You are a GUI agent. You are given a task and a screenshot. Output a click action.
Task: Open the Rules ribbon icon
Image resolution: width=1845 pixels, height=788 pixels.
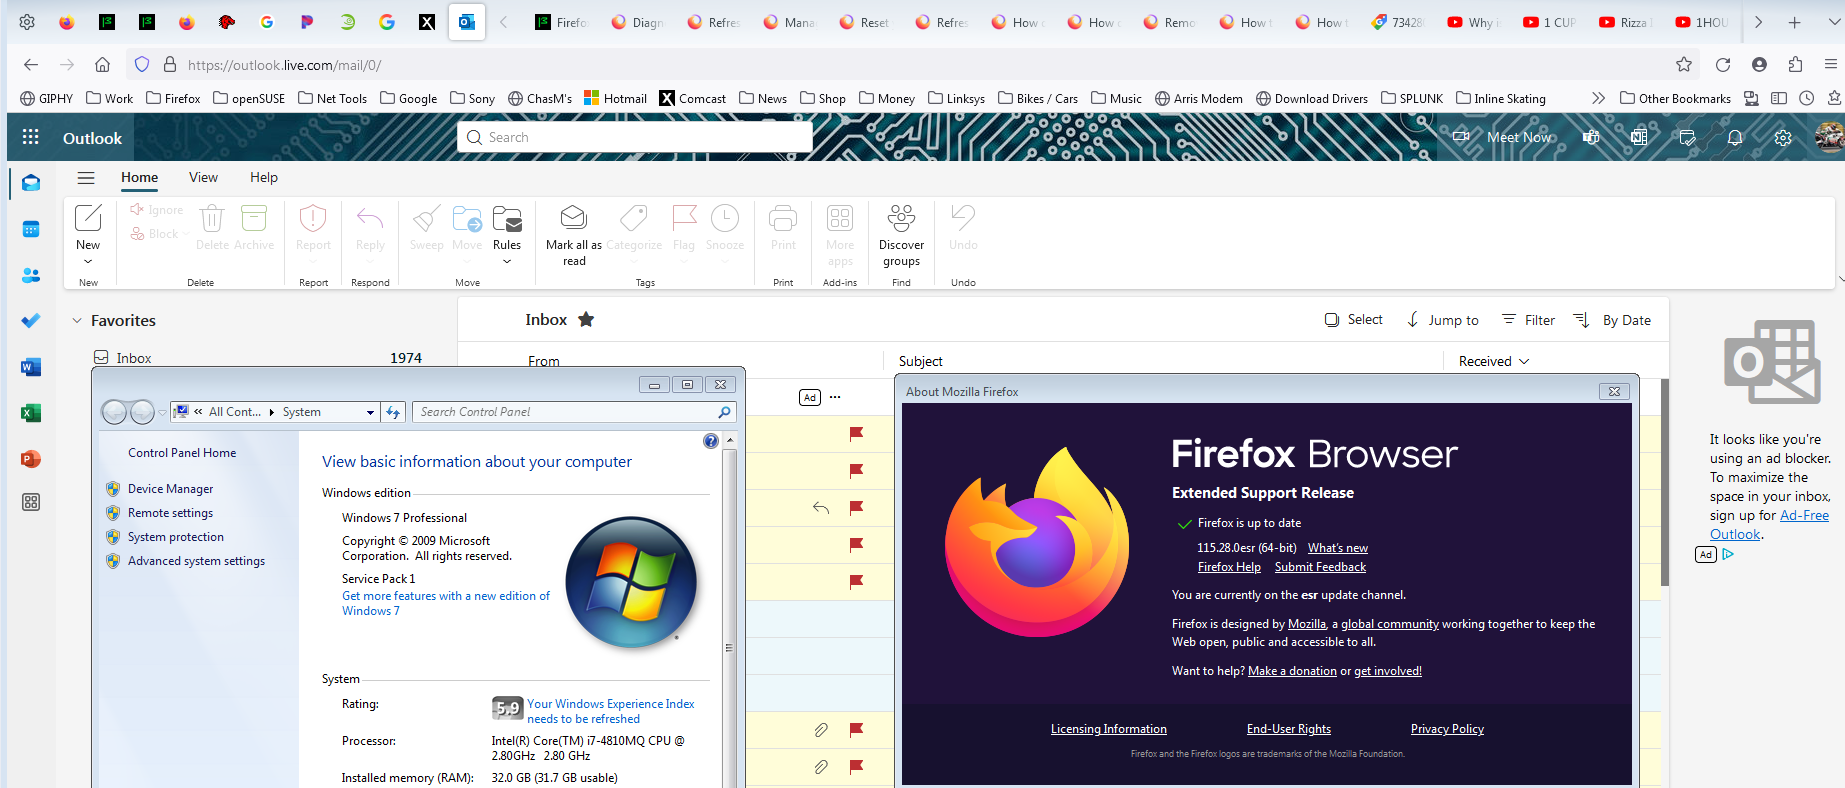point(507,219)
